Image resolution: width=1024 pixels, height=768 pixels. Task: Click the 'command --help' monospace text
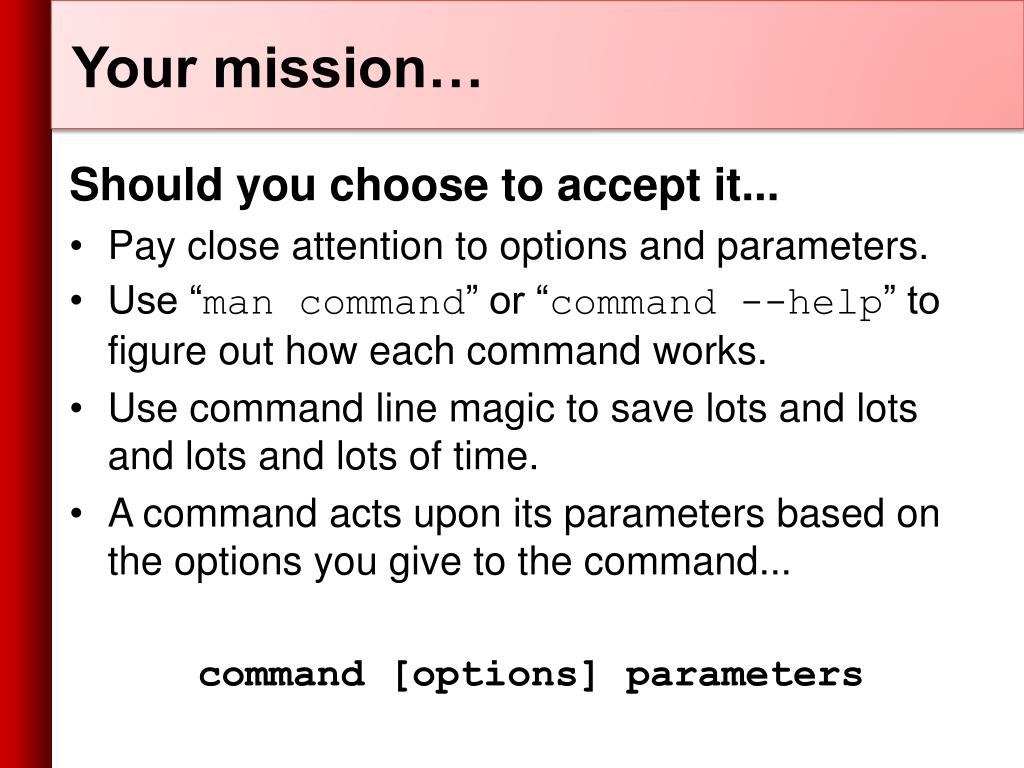point(716,304)
